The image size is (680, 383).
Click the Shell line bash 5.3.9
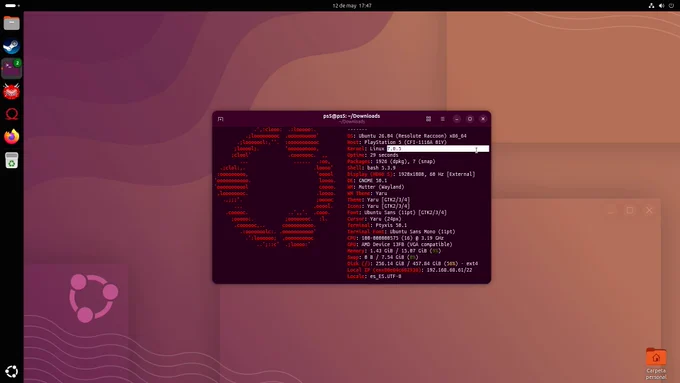[x=371, y=168]
